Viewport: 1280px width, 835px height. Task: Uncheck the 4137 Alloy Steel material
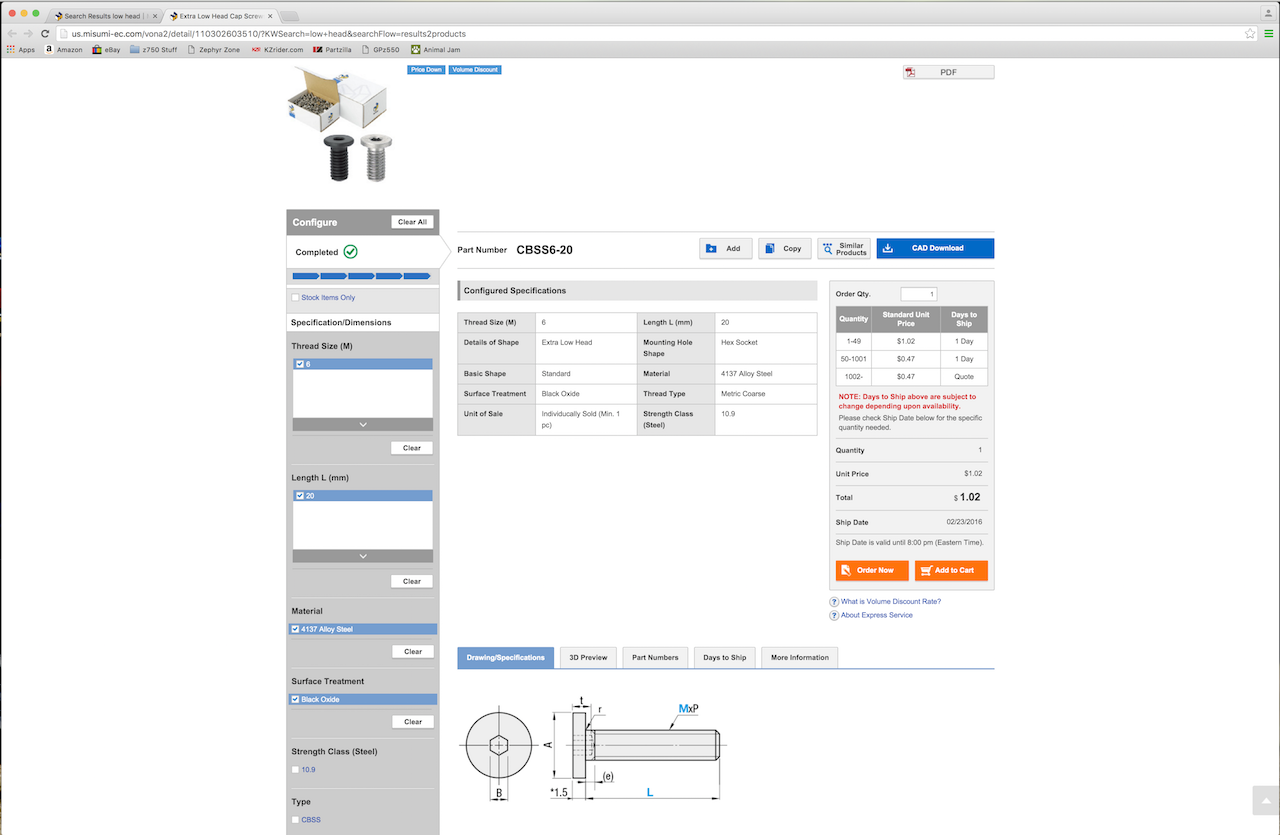296,629
